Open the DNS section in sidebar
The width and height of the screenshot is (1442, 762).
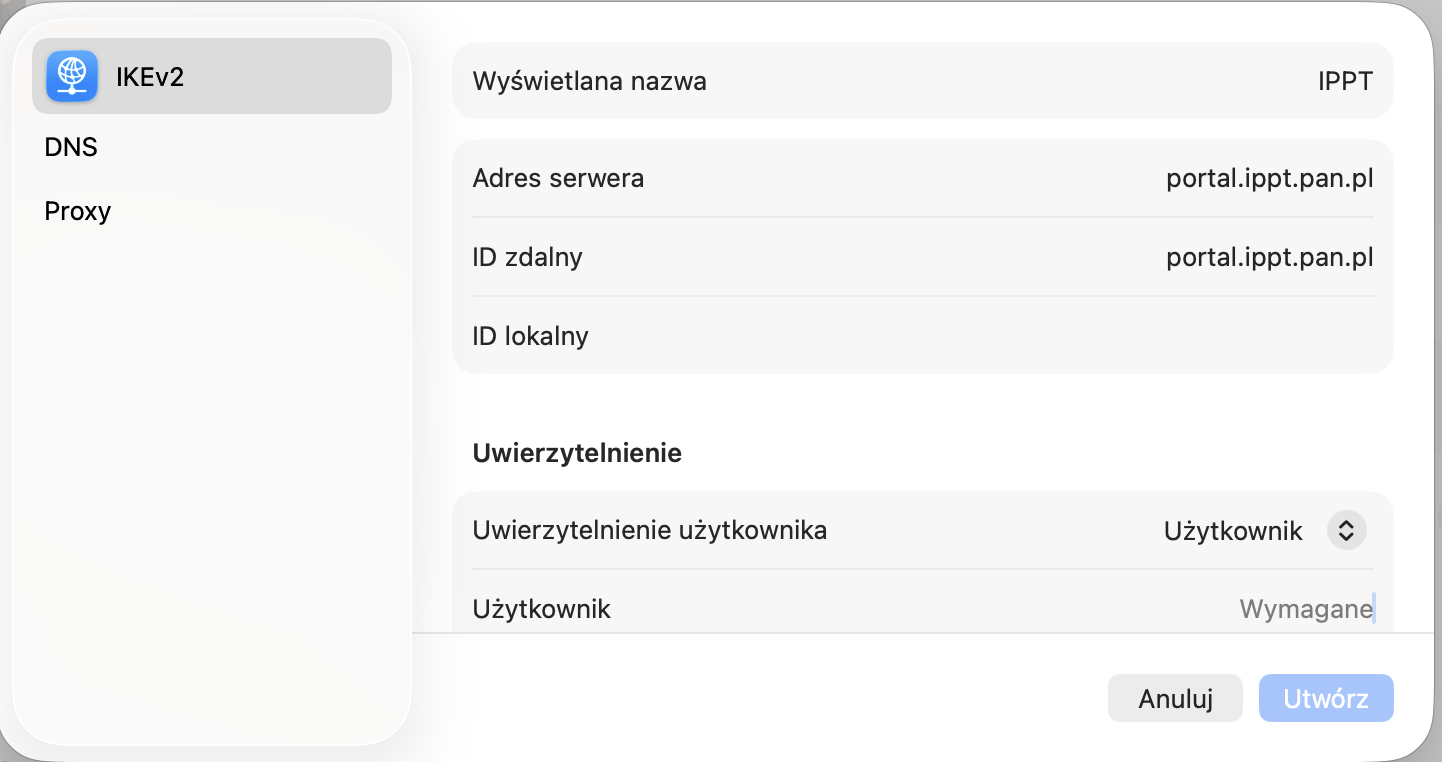tap(71, 148)
